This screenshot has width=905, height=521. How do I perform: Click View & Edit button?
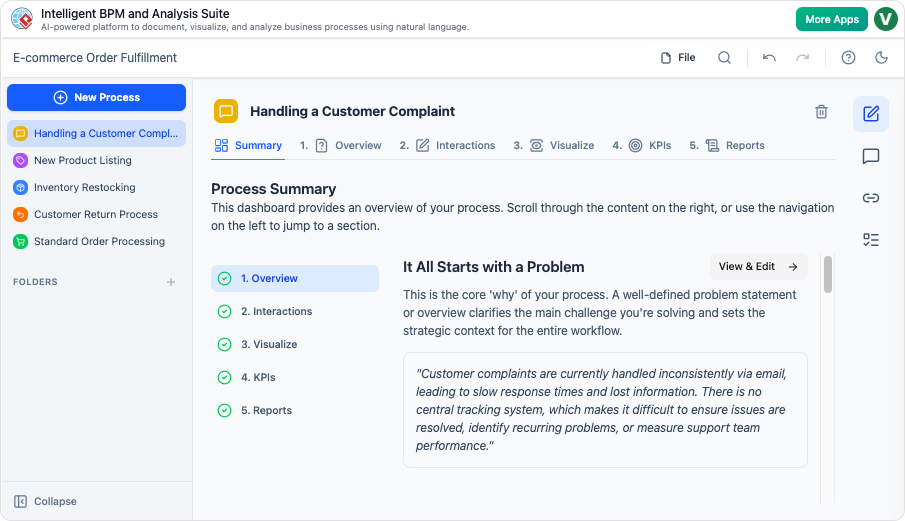758,267
